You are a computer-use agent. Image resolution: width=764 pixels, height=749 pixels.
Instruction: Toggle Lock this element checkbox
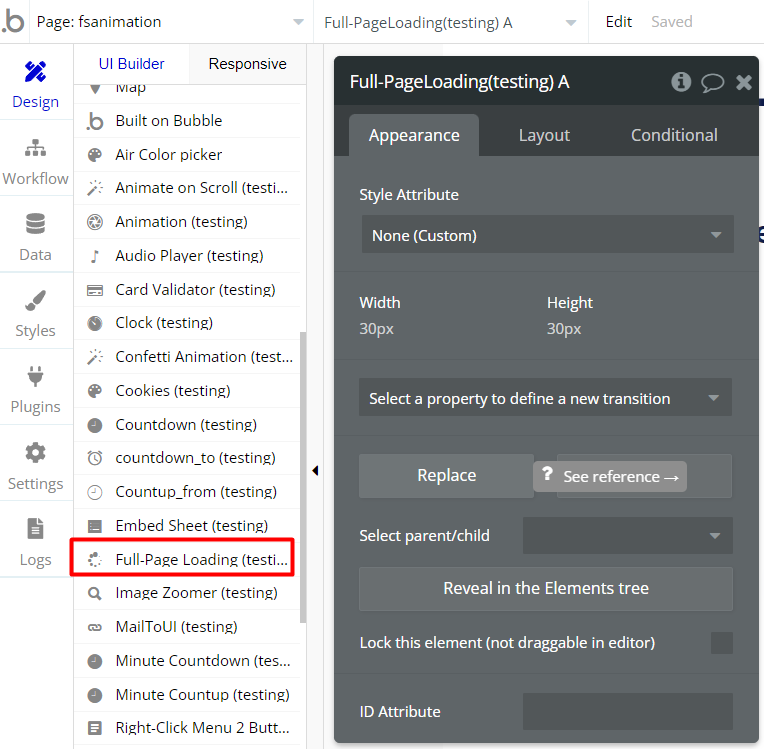[721, 643]
